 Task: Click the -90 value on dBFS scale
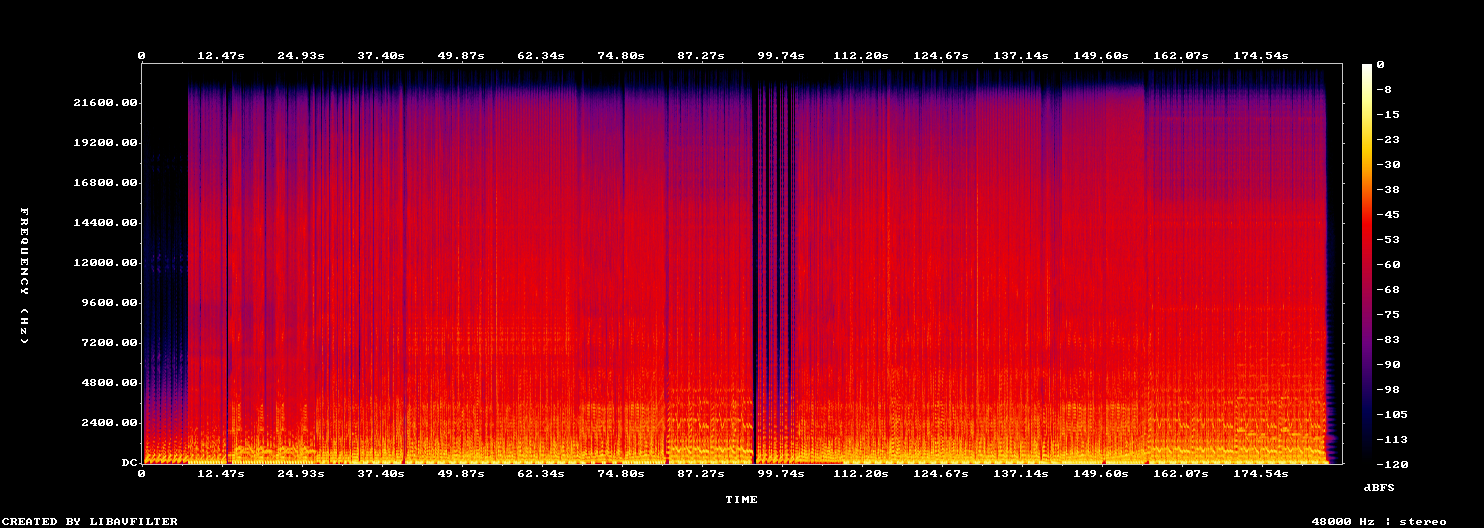point(1388,365)
